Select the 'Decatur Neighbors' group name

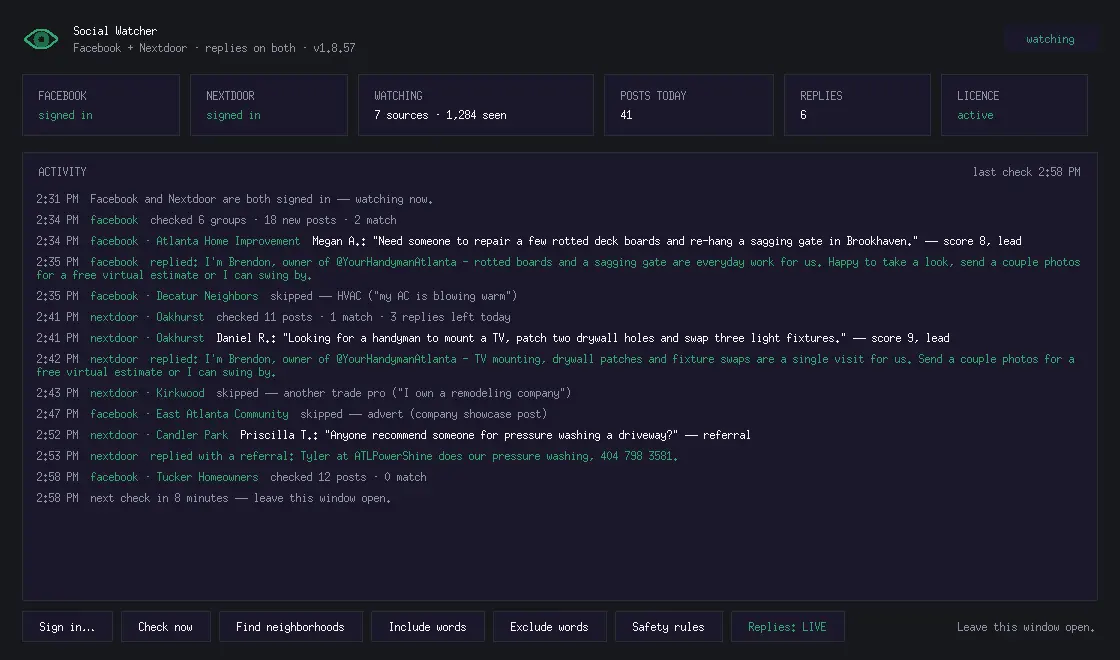pyautogui.click(x=207, y=296)
